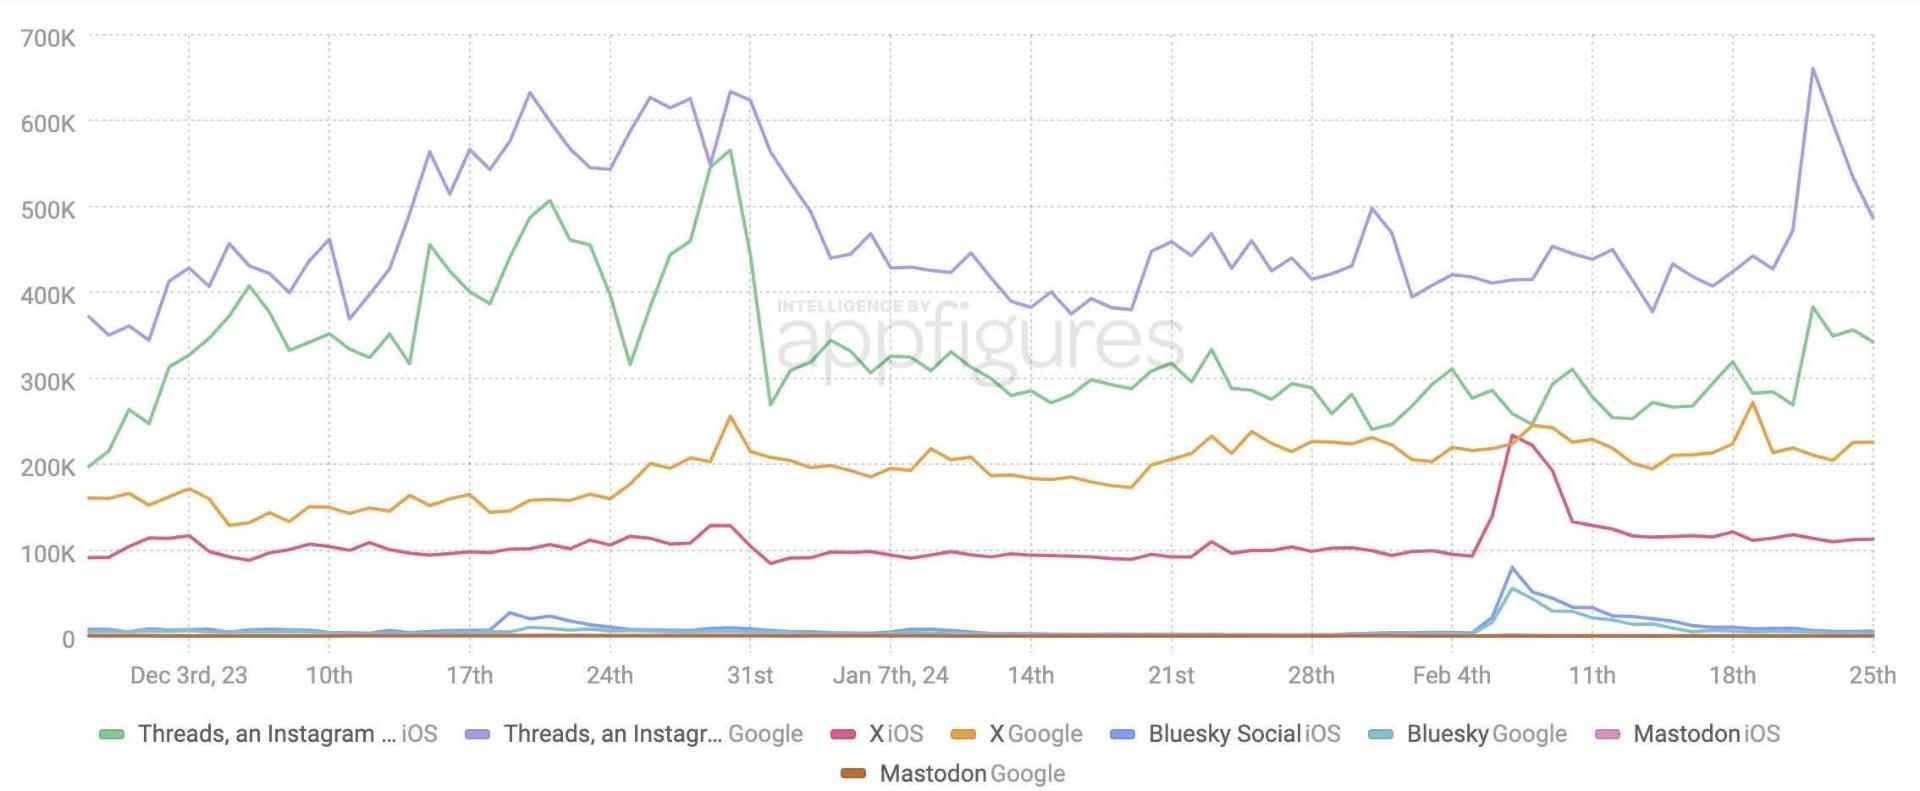The image size is (1920, 791).
Task: Click the red X iOS swatch
Action: 843,735
